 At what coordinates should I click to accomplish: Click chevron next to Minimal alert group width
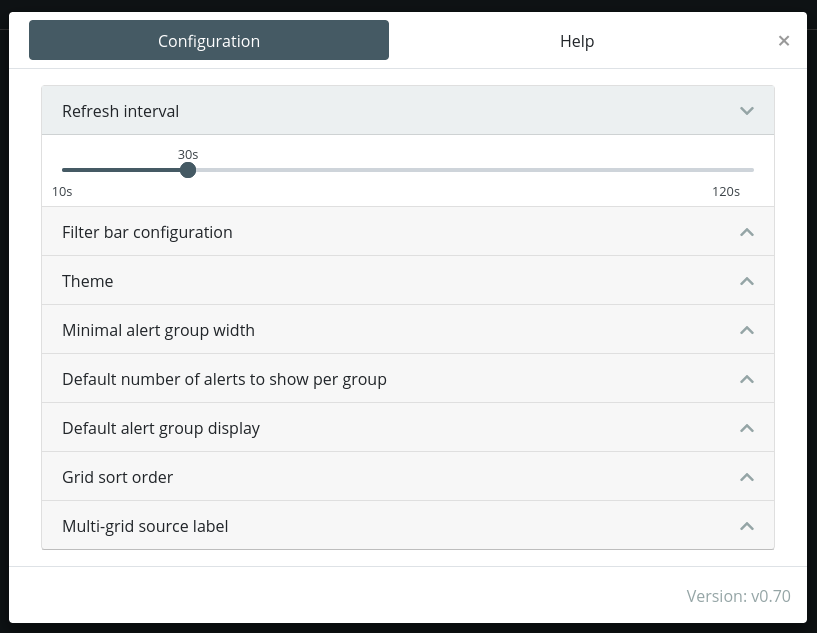tap(747, 330)
